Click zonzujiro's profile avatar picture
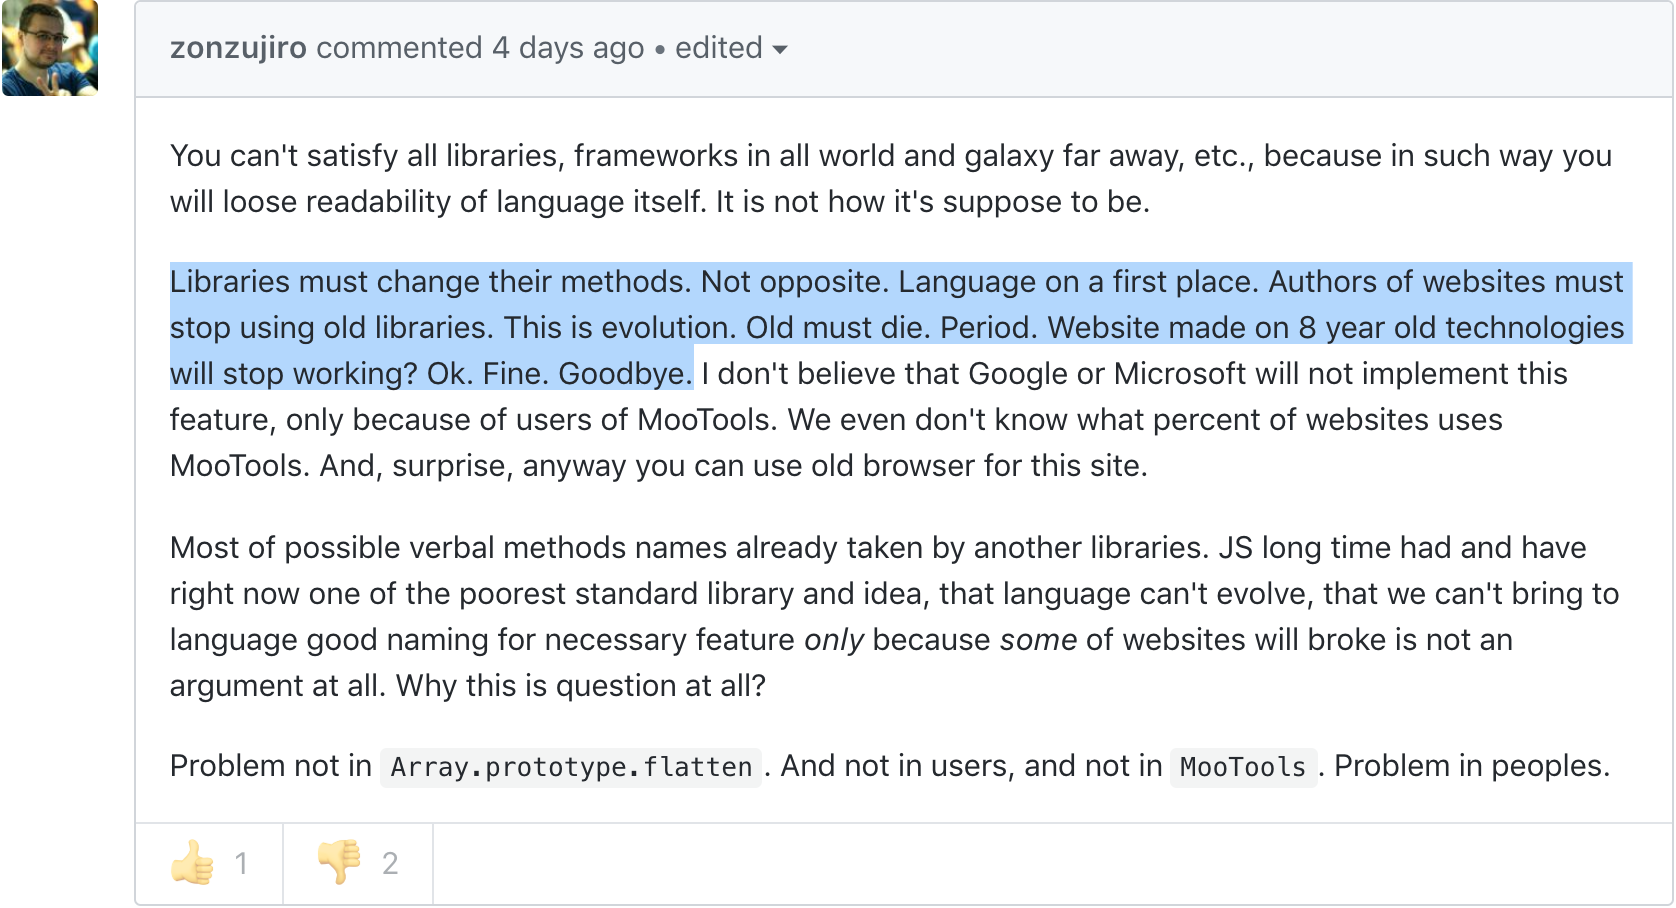The width and height of the screenshot is (1676, 908). (50, 48)
